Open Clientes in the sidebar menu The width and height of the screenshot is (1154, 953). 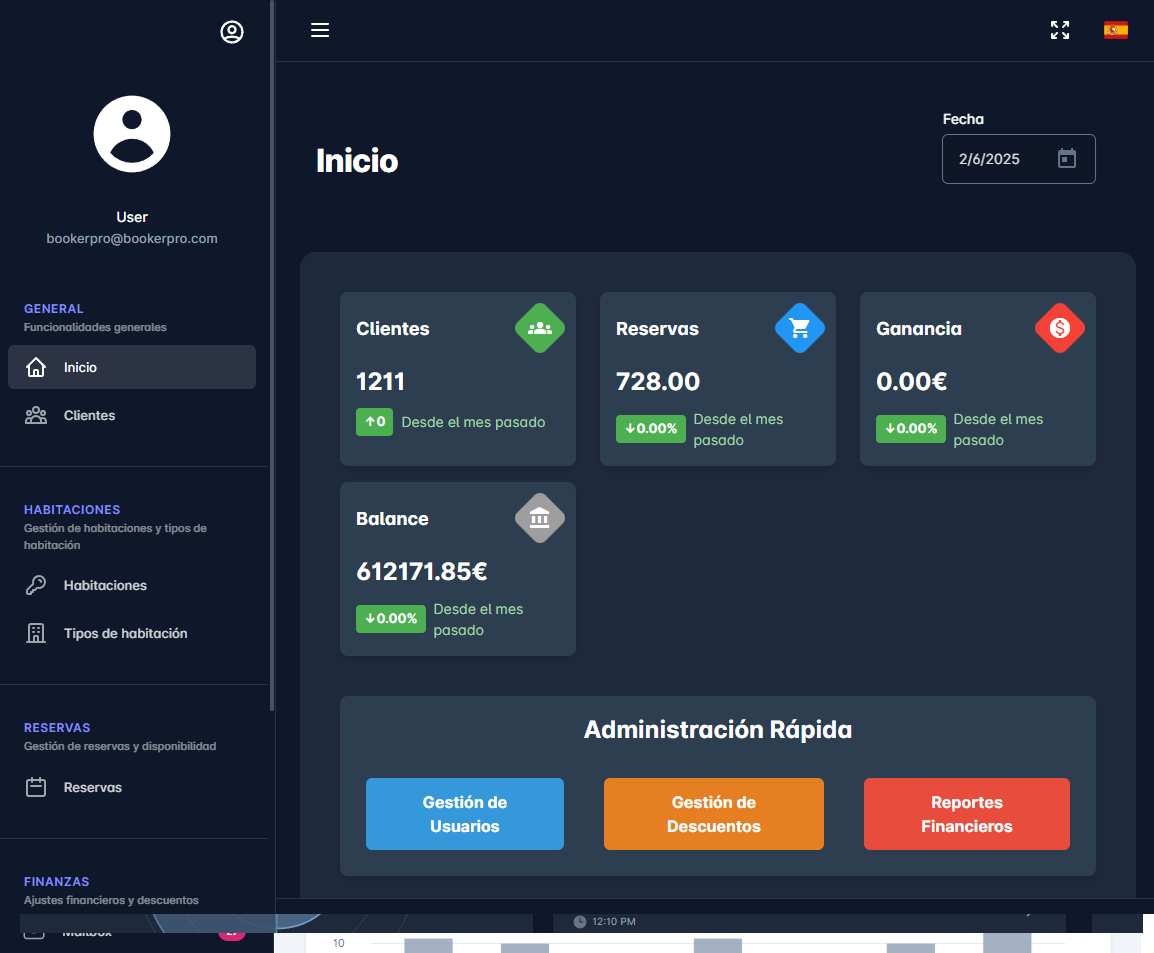90,415
